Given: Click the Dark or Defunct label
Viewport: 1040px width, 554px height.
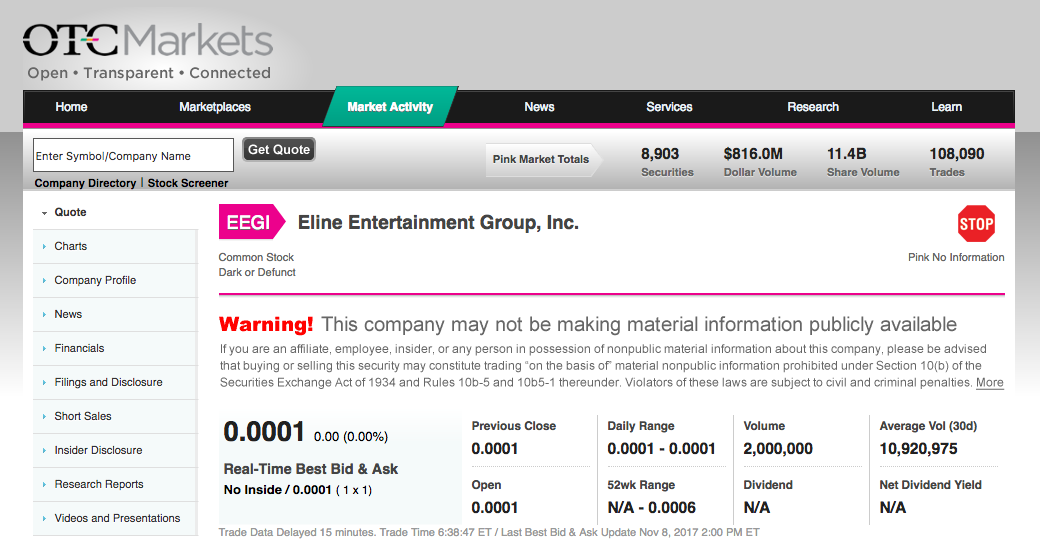Looking at the screenshot, I should click(x=257, y=273).
